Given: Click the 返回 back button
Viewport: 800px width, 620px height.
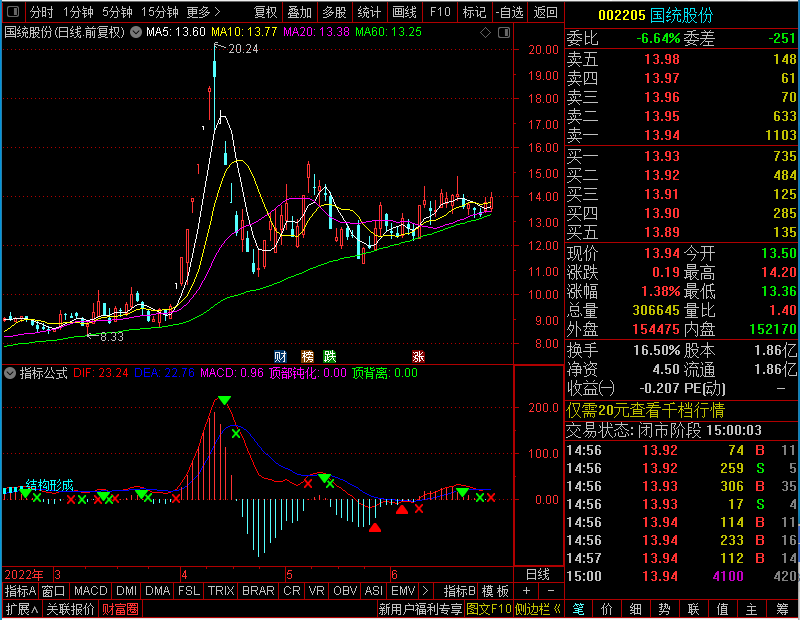Looking at the screenshot, I should 545,12.
